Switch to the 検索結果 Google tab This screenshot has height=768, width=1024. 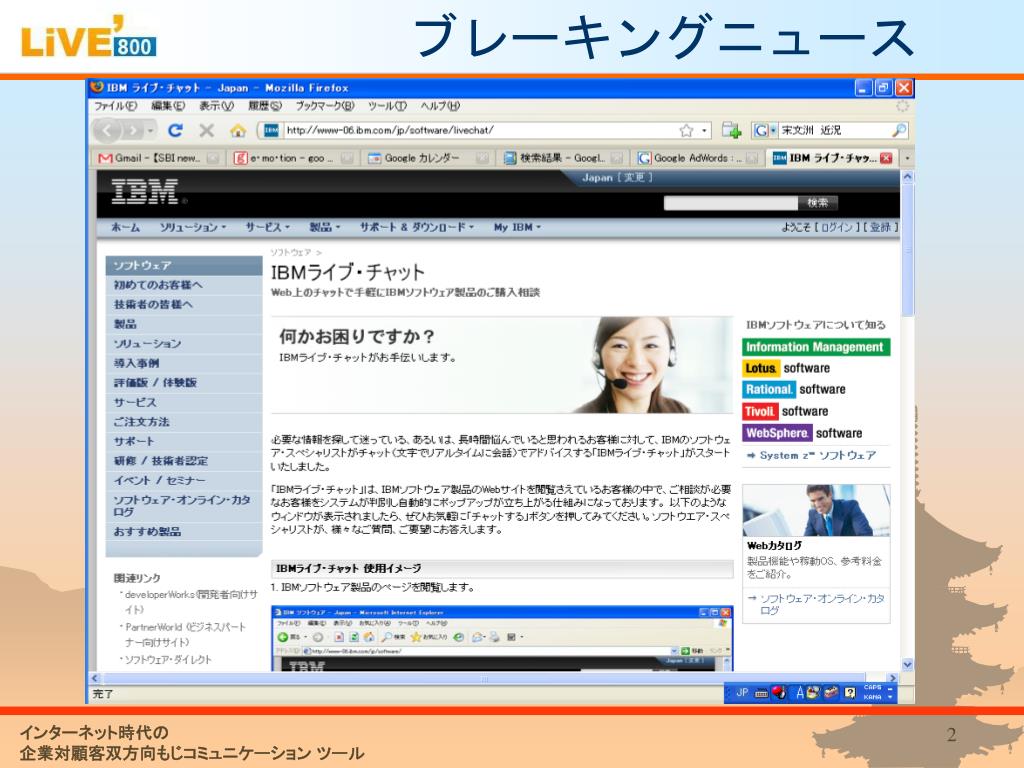coord(563,158)
